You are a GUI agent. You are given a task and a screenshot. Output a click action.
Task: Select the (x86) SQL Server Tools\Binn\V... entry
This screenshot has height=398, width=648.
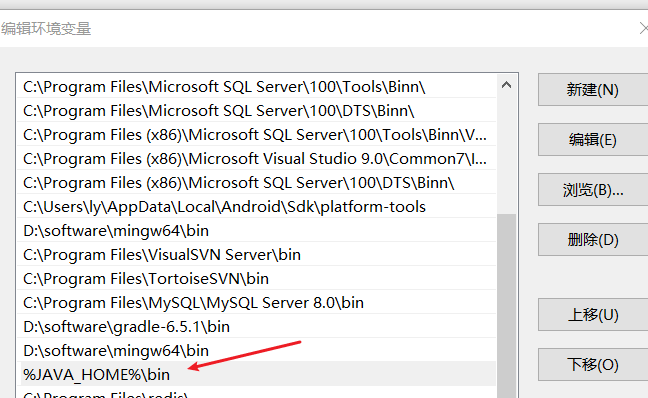click(257, 135)
